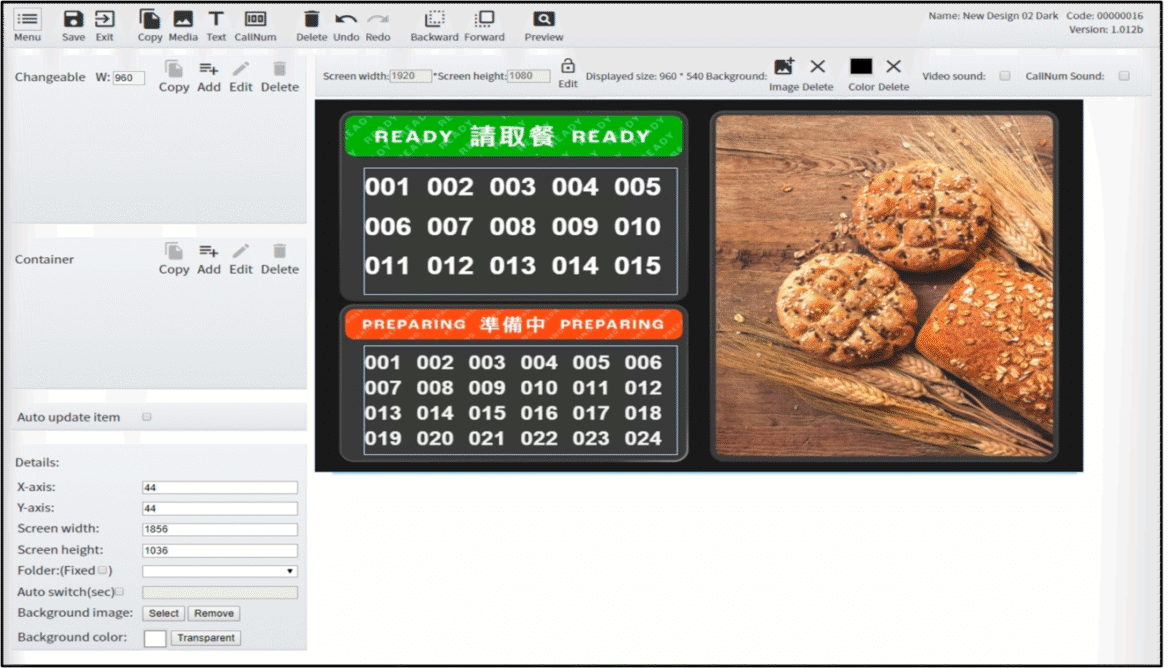
Task: Undo the last action
Action: click(346, 25)
